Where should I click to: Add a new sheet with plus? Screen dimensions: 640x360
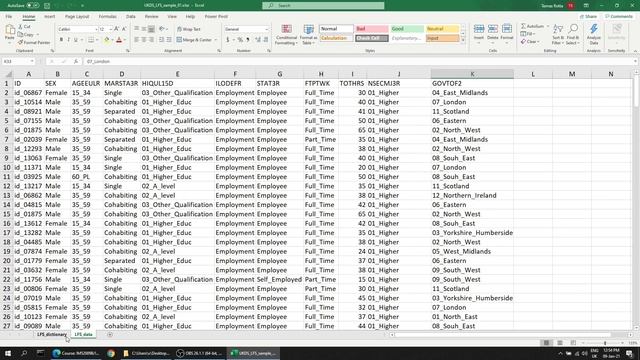pos(110,335)
